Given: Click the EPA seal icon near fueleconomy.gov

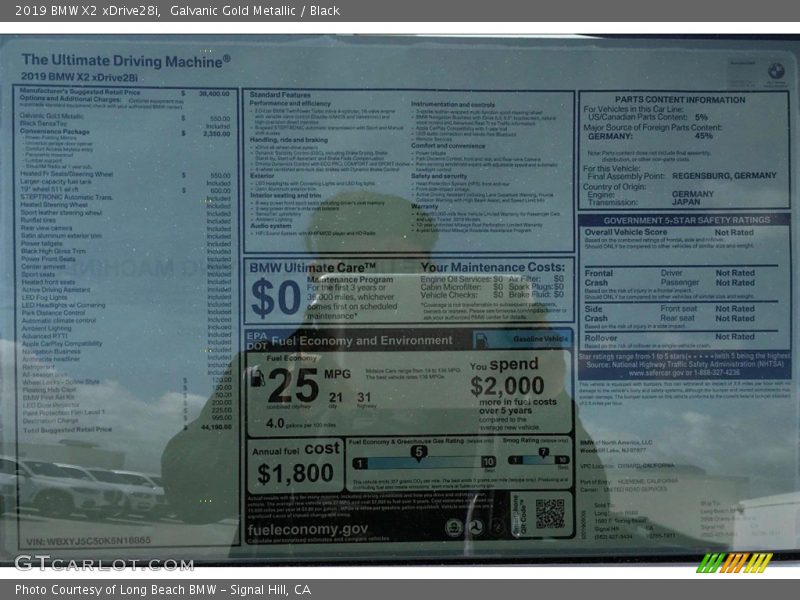Looking at the screenshot, I should coord(453,527).
